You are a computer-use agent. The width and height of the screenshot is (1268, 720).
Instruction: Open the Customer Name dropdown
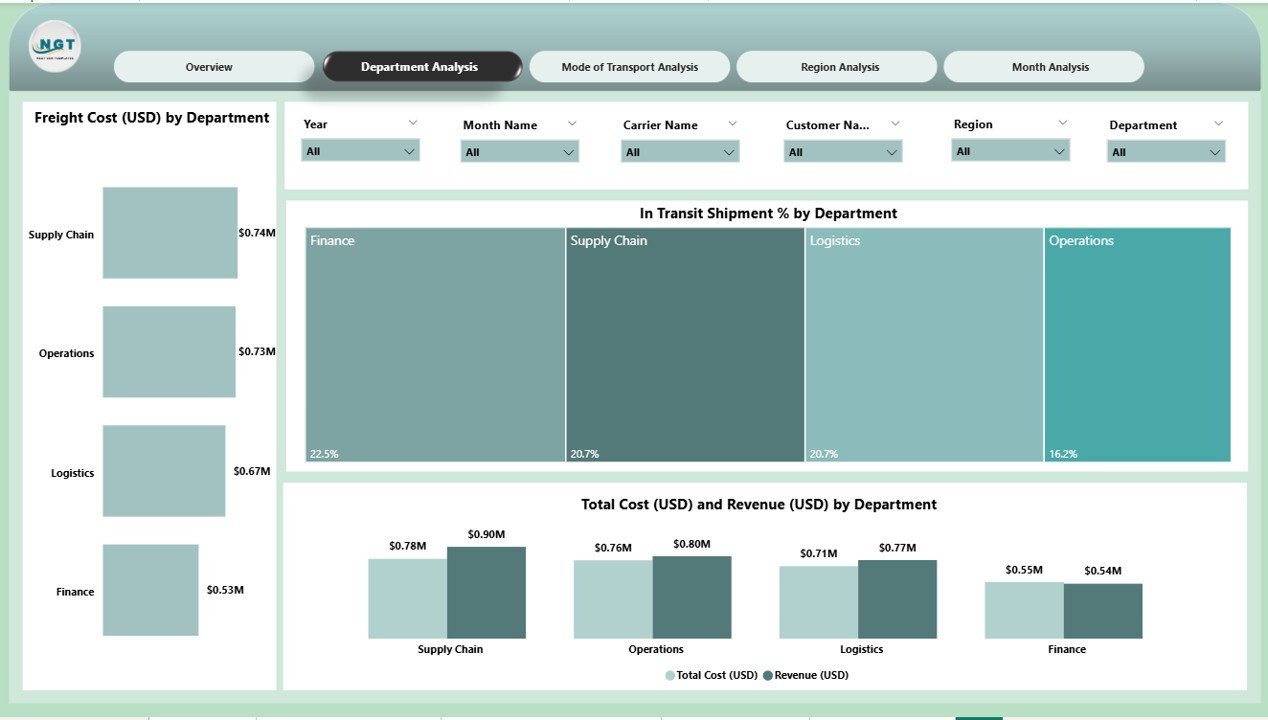click(840, 151)
